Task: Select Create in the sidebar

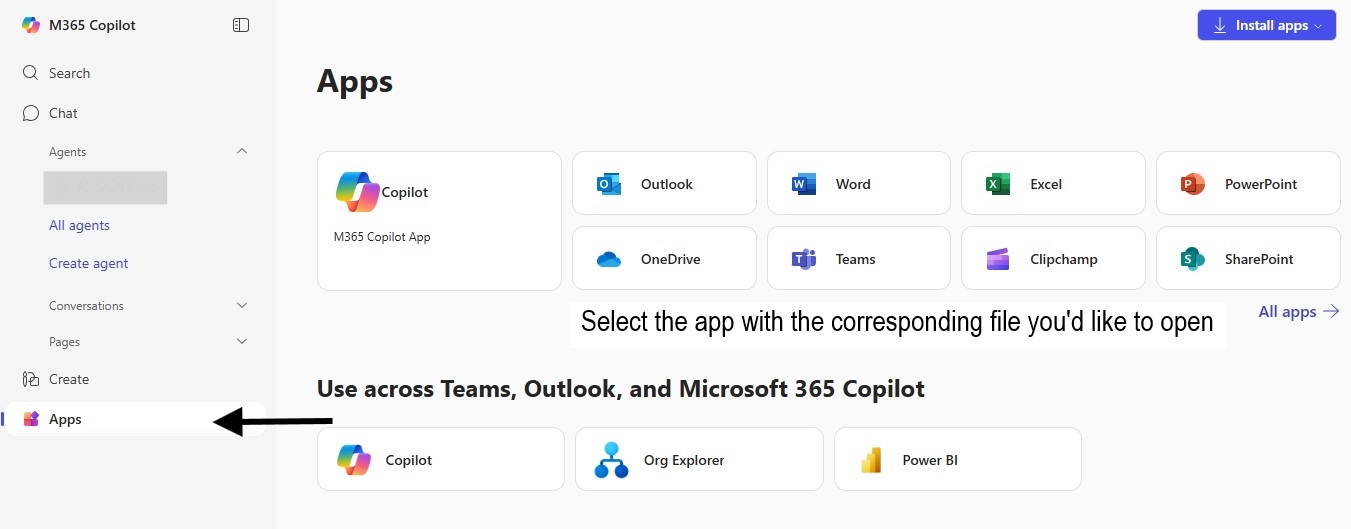Action: click(68, 379)
